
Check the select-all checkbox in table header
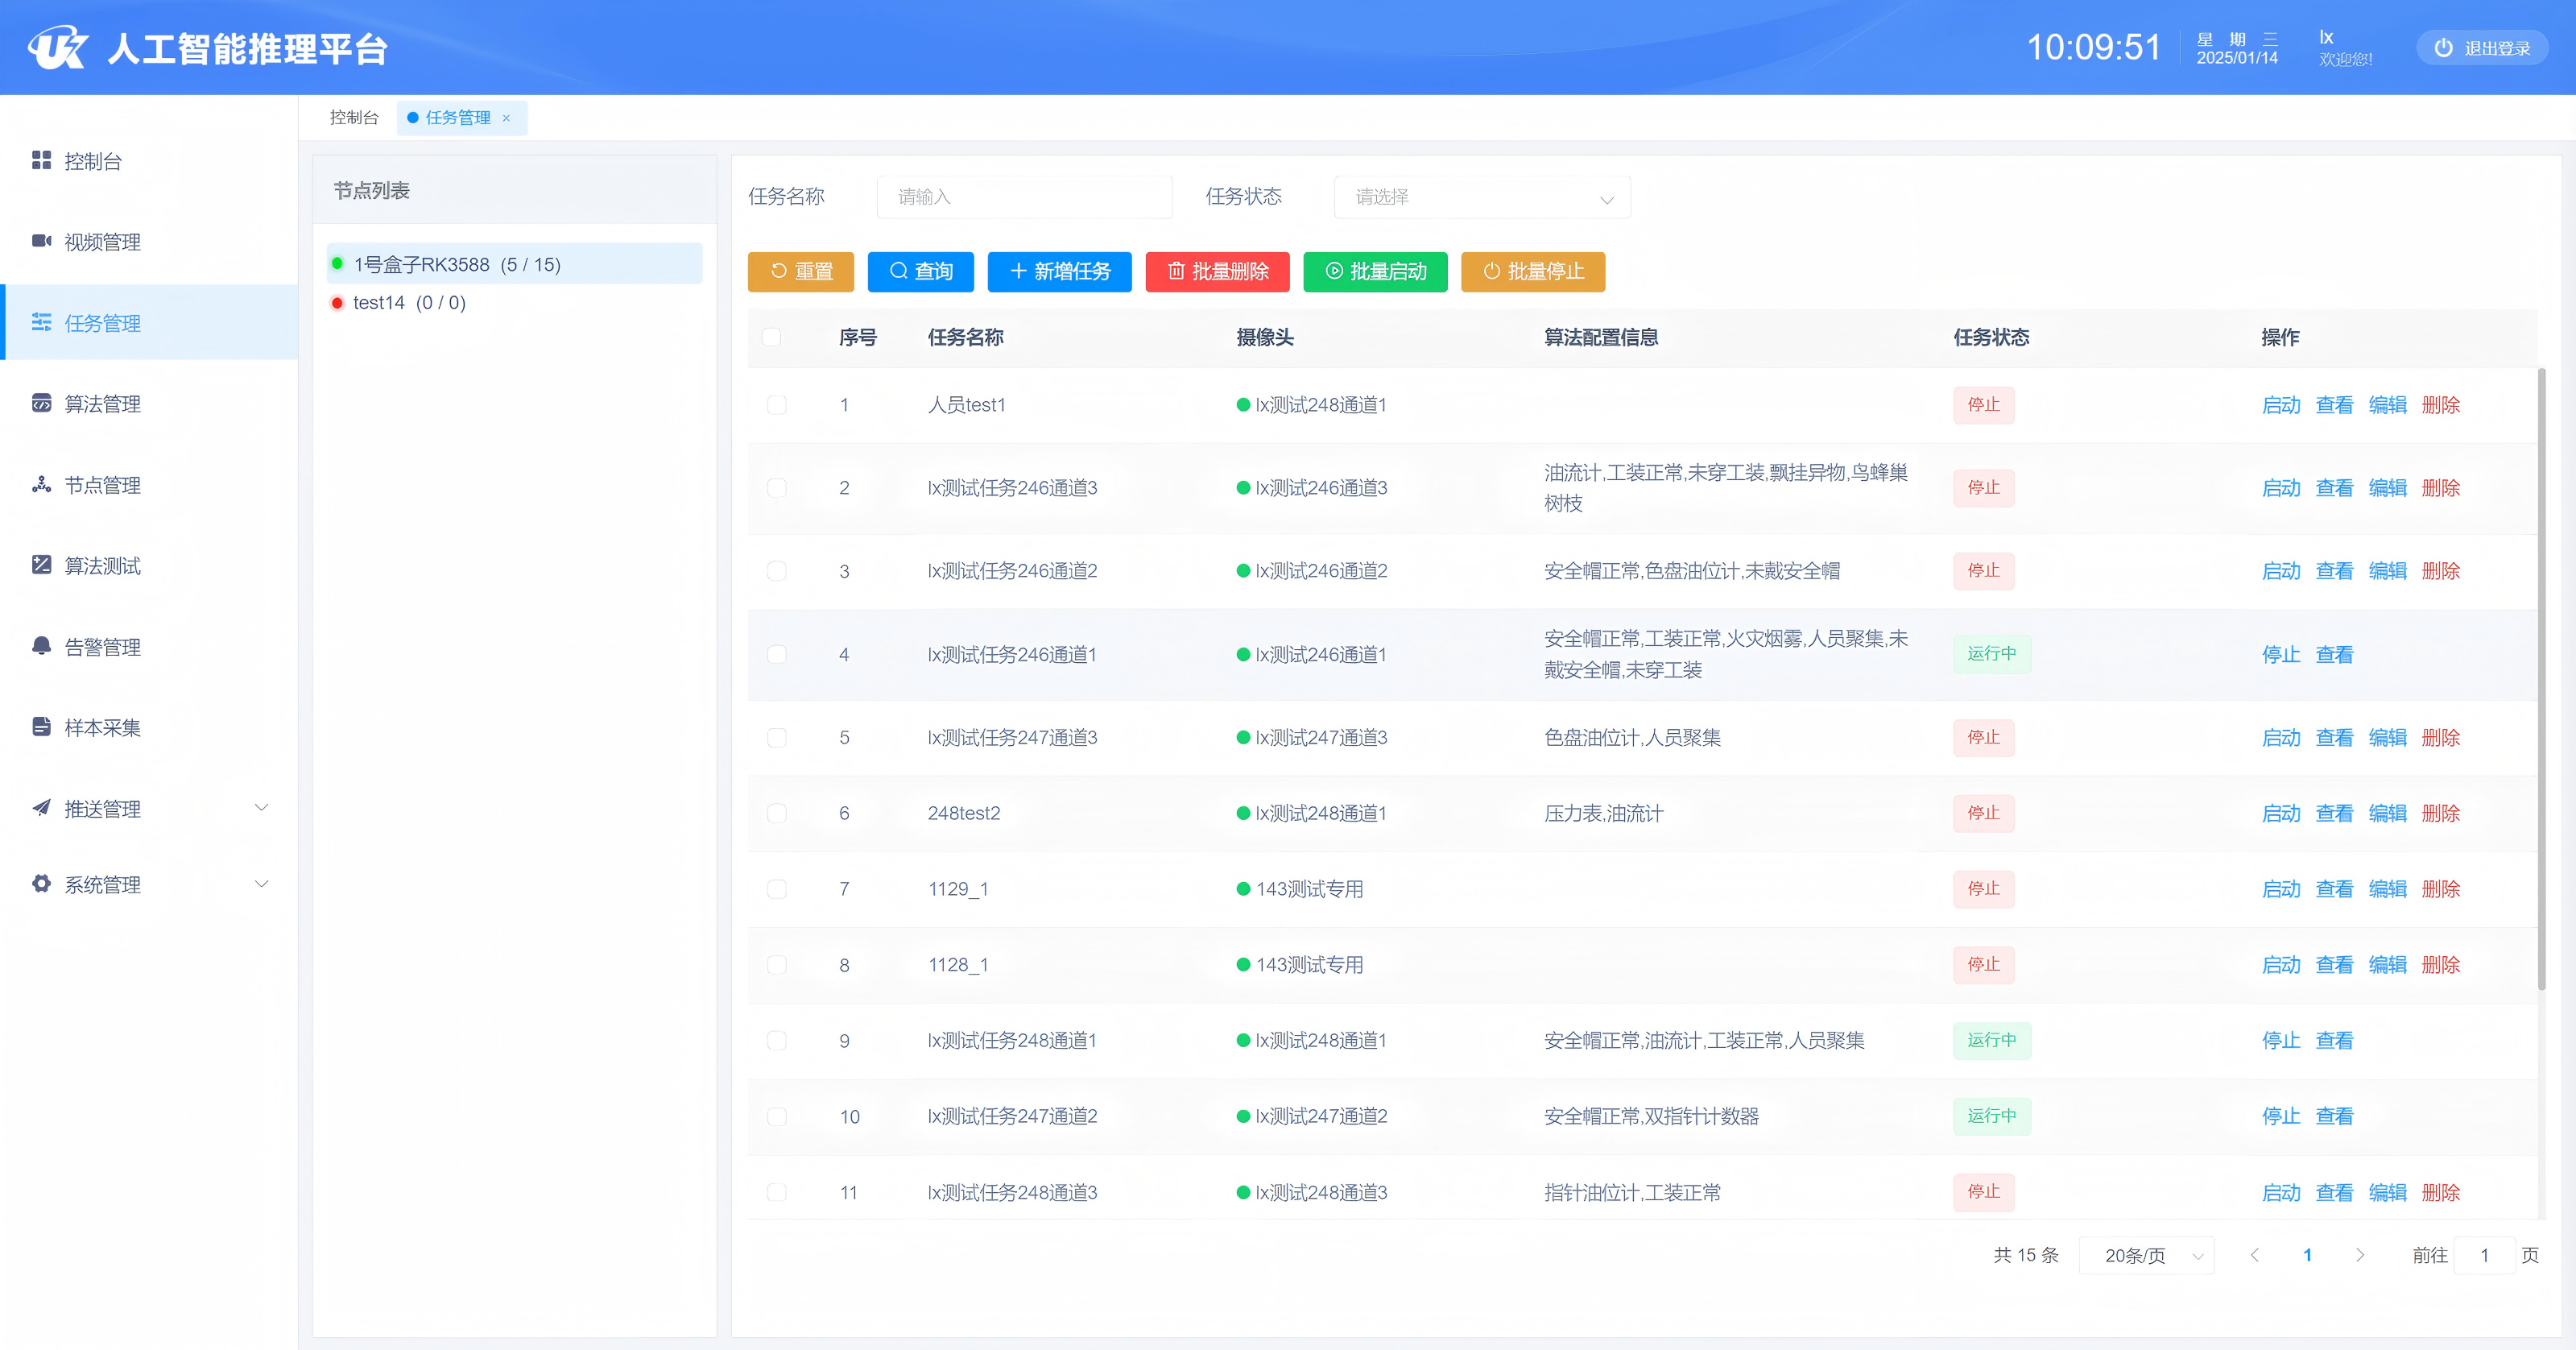(x=771, y=337)
